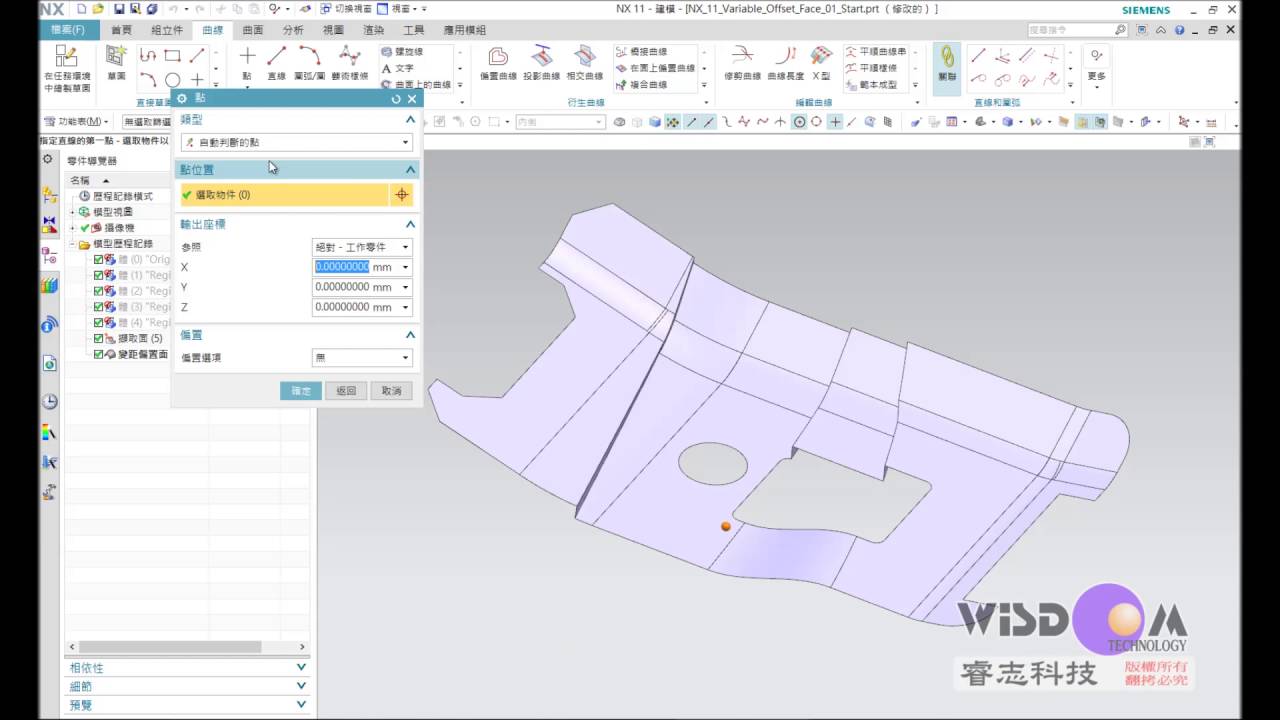The height and width of the screenshot is (720, 1280).
Task: Click the point constructor crosshair icon
Action: pos(401,195)
